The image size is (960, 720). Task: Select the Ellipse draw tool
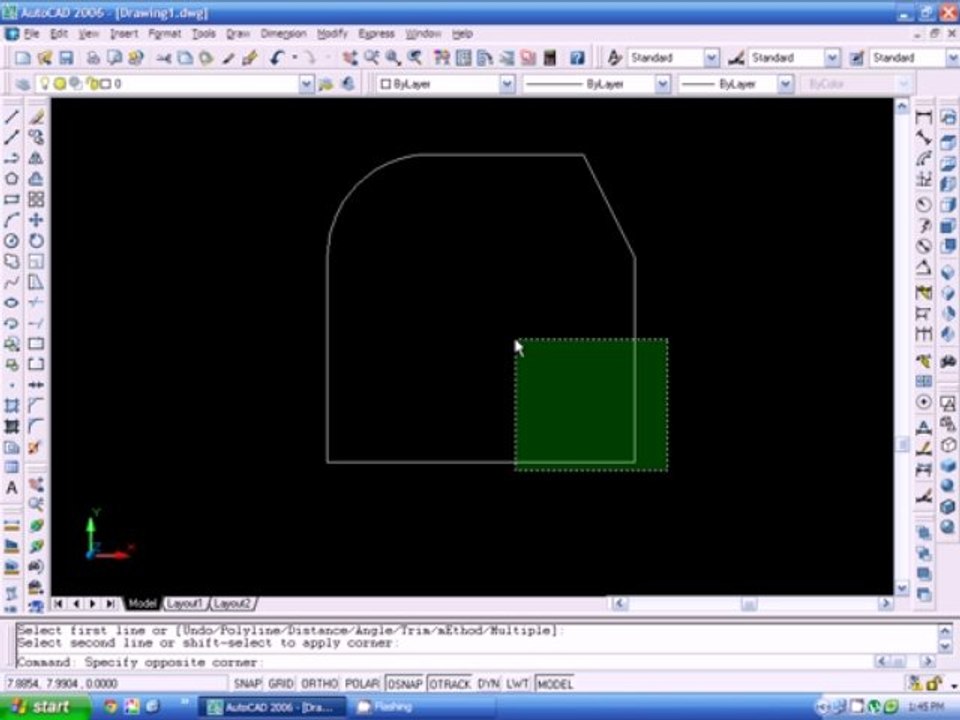click(x=12, y=303)
